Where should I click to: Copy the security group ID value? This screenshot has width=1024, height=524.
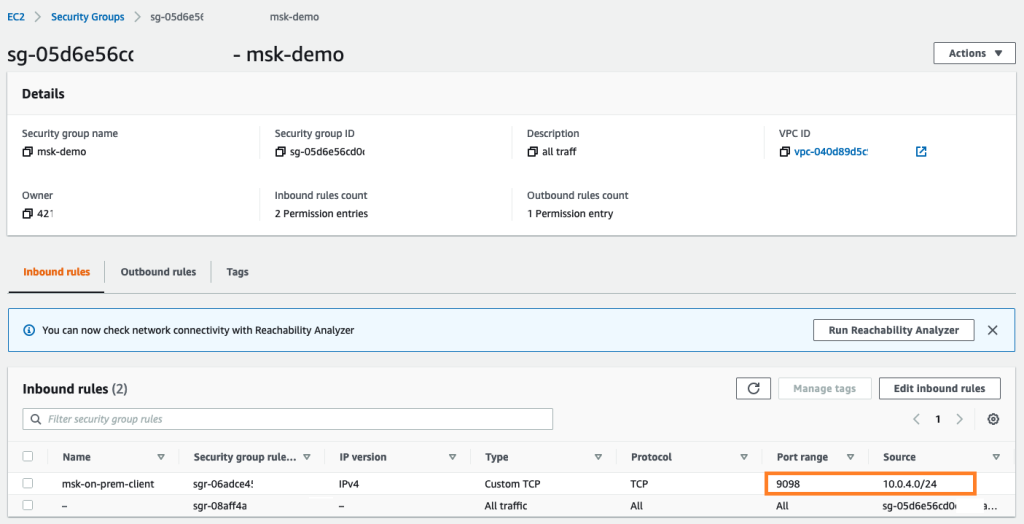280,152
